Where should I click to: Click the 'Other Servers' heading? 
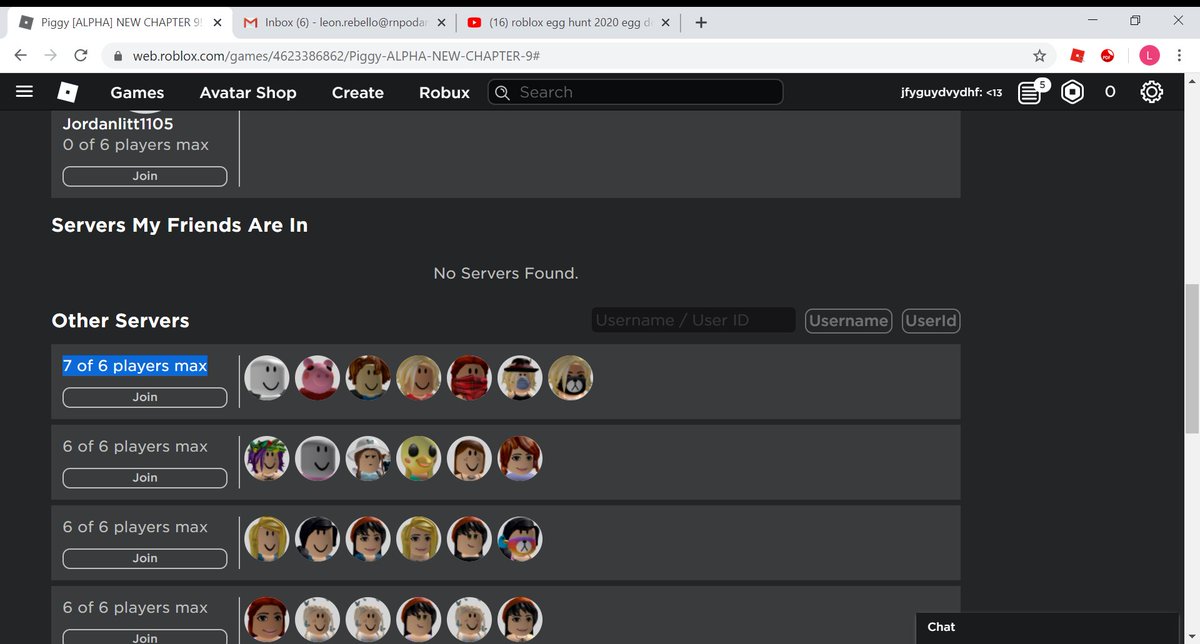coord(120,321)
